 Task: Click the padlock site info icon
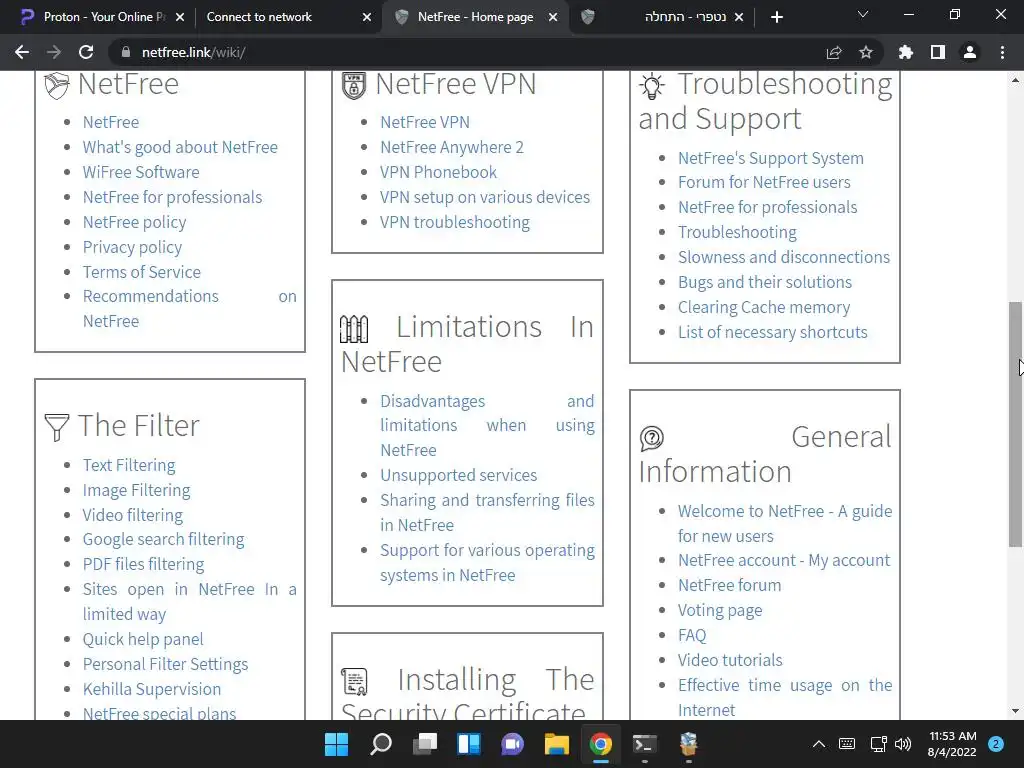[125, 52]
